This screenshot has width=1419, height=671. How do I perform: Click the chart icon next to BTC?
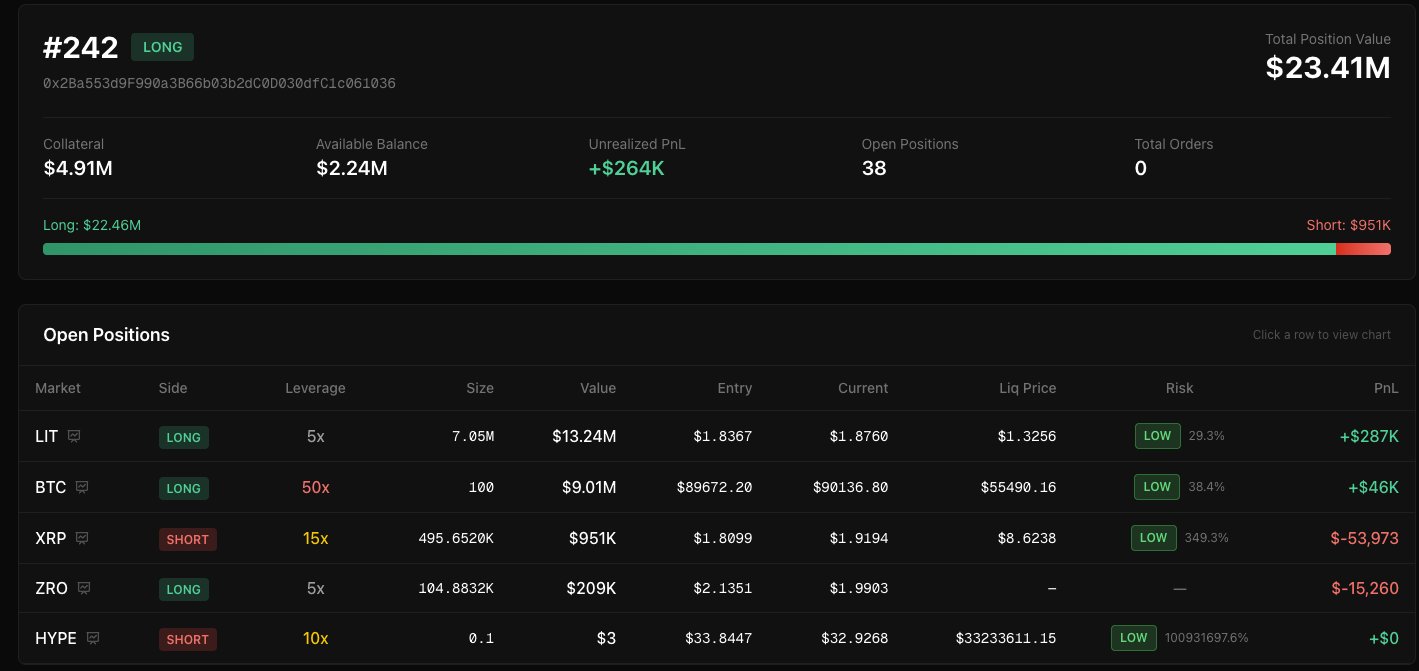[82, 487]
